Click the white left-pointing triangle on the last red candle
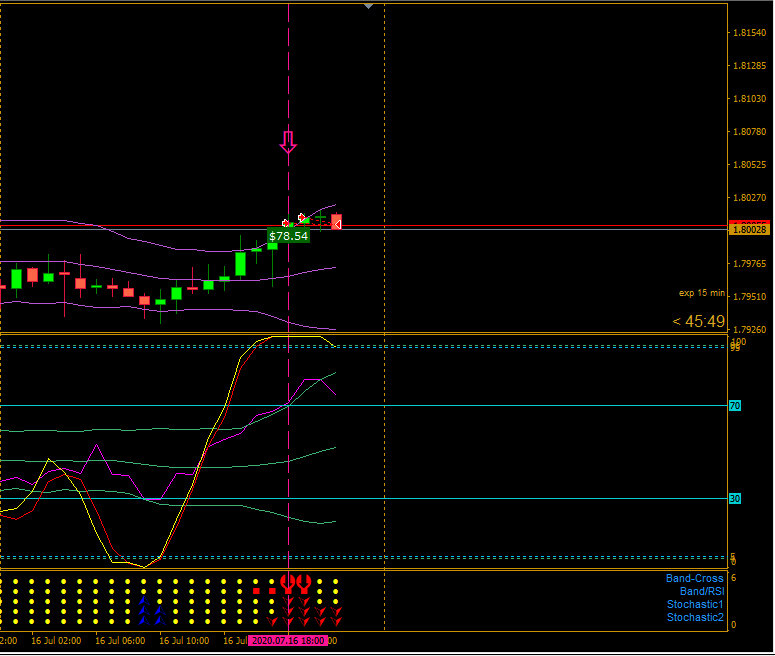Viewport: 775px width, 656px height. pos(337,225)
